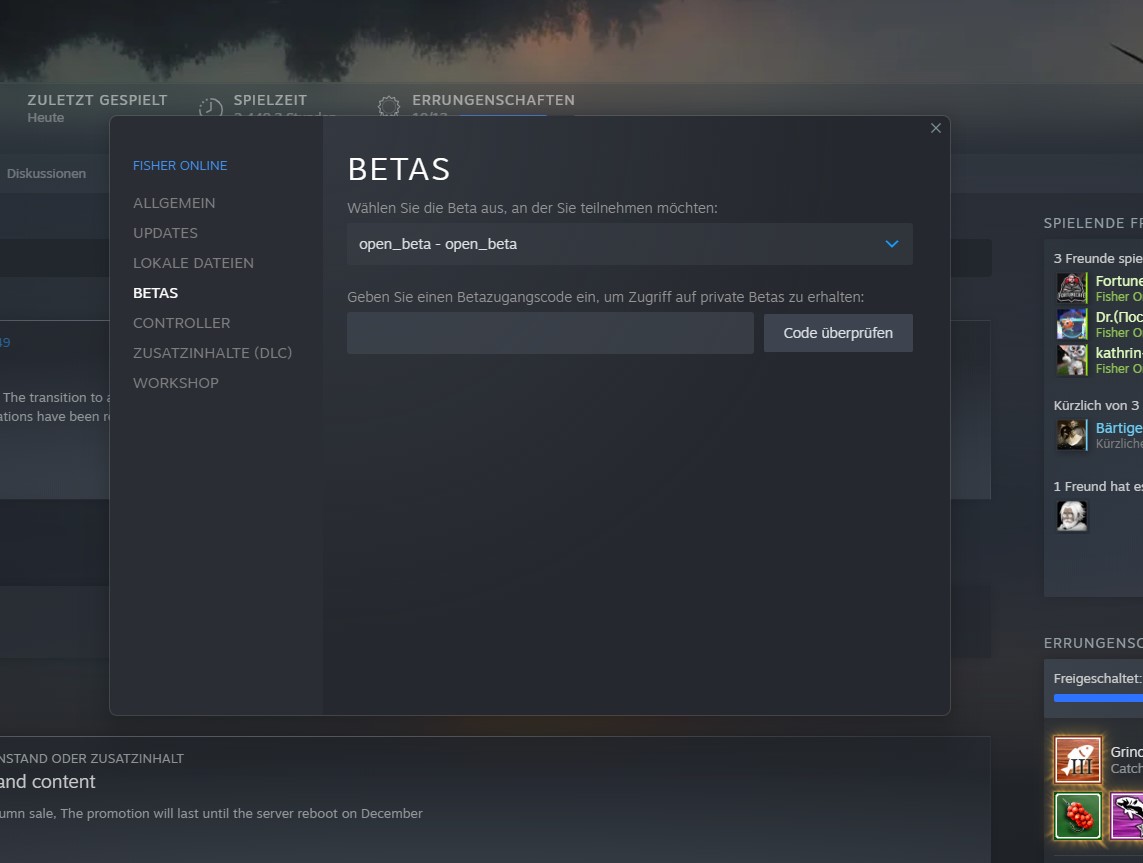Expand the open_beta selection dropdown
Screen dimensions: 1143x863
tap(630, 244)
